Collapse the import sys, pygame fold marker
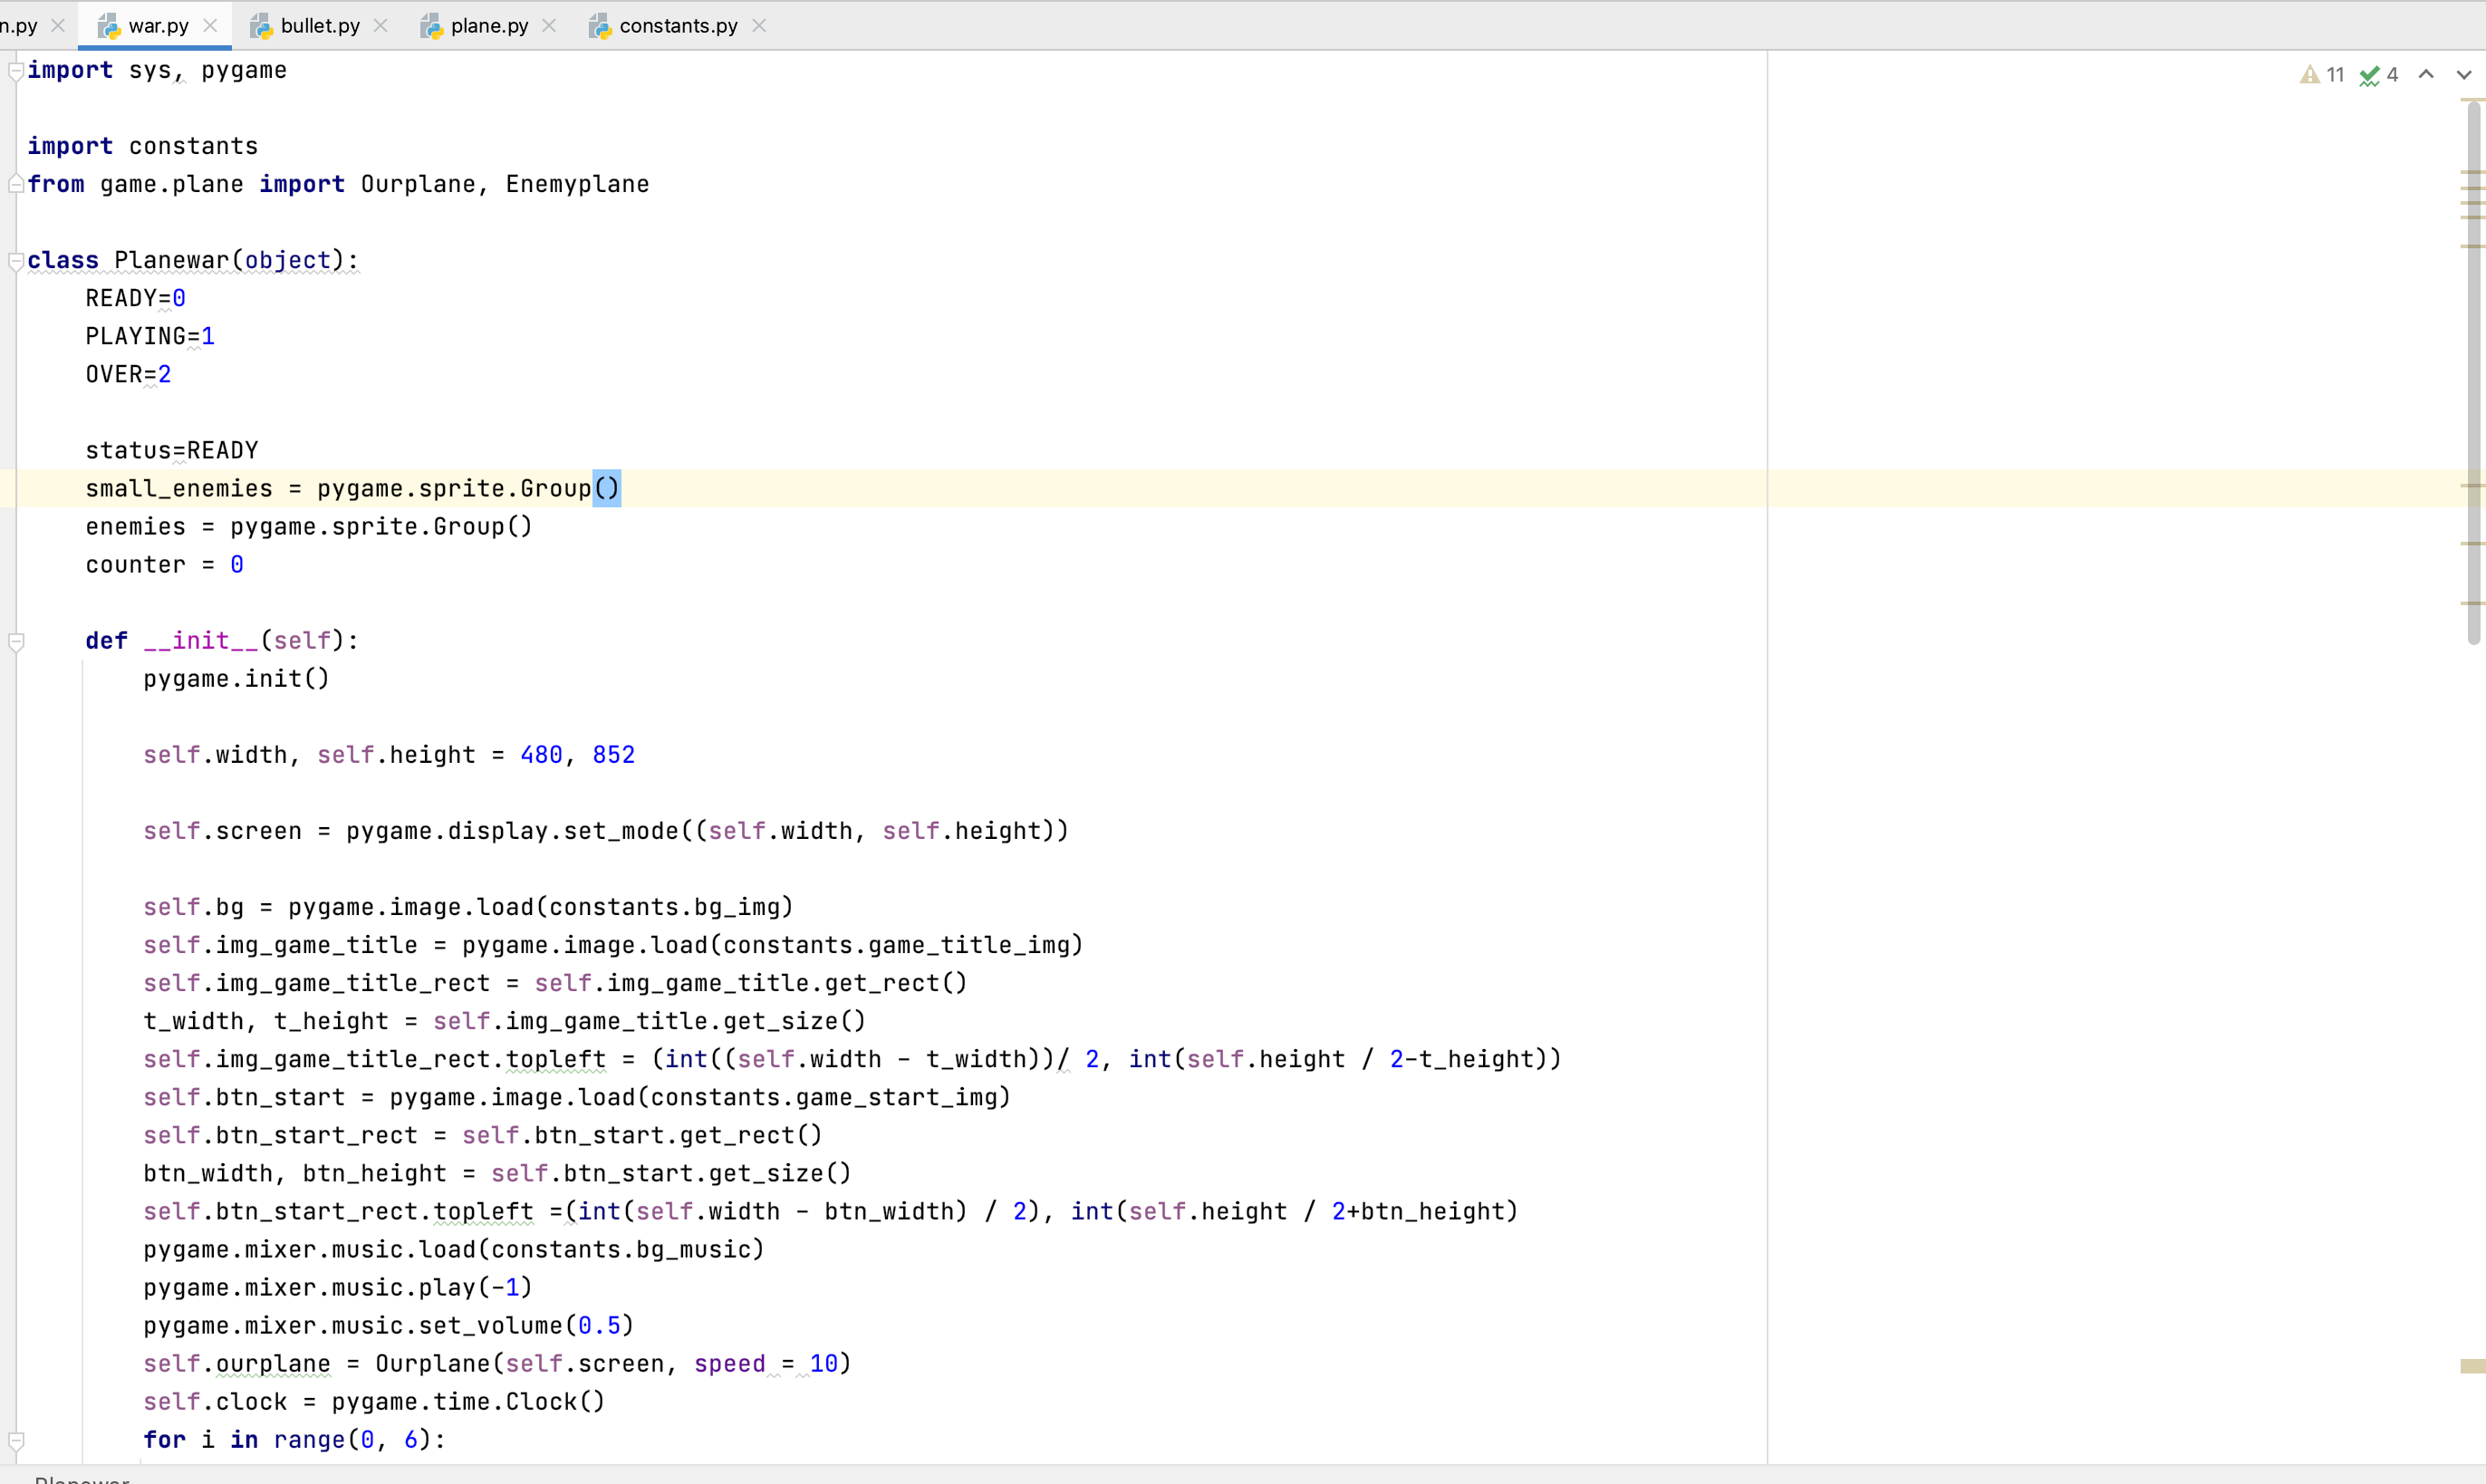This screenshot has width=2486, height=1484. point(16,71)
